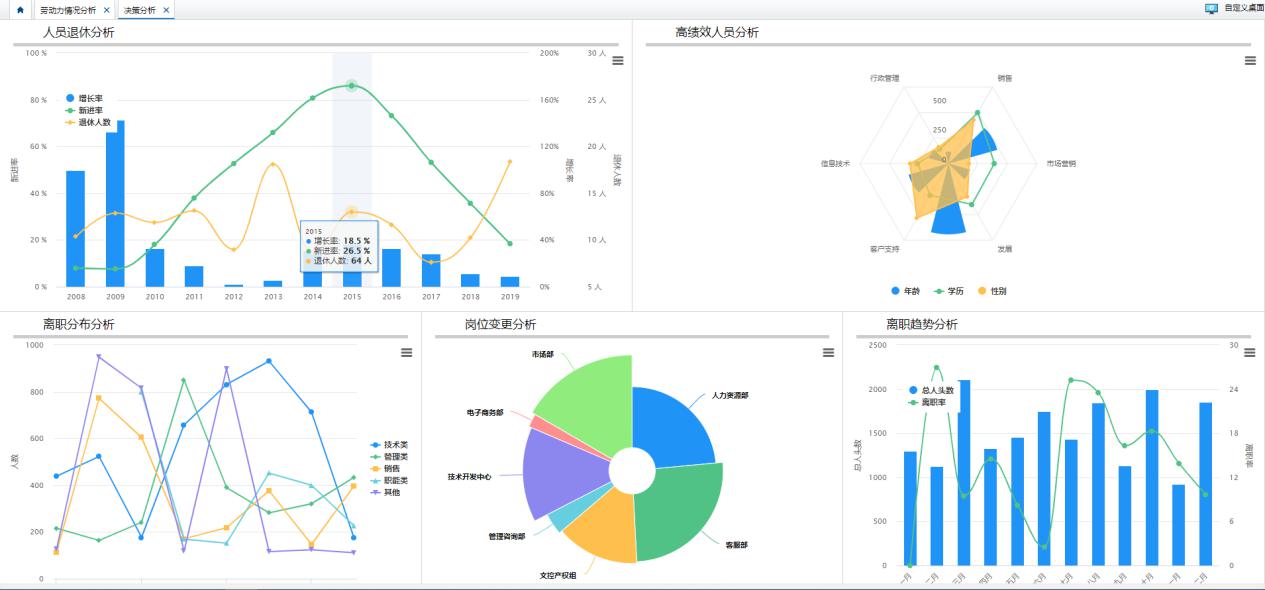Toggle 增长率 series in retirement chart legend
This screenshot has height=590, width=1265.
coord(89,98)
